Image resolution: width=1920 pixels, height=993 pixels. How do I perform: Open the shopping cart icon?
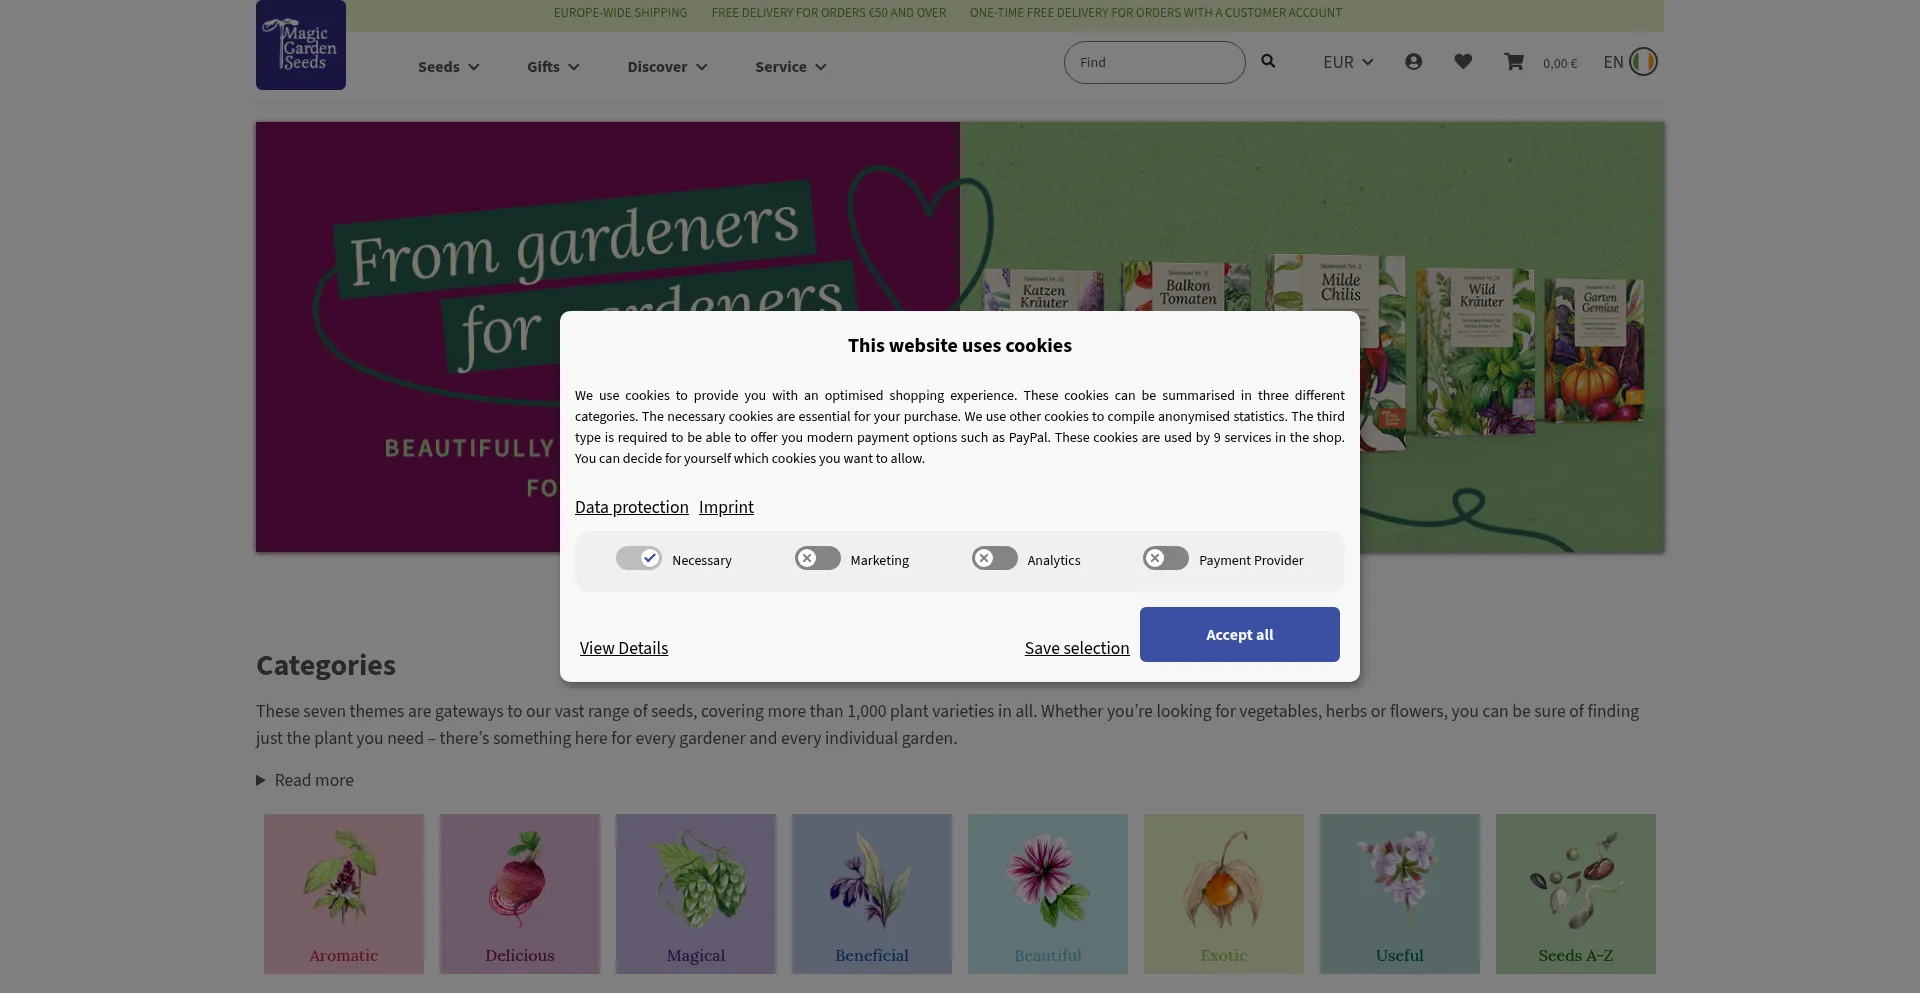(1514, 61)
